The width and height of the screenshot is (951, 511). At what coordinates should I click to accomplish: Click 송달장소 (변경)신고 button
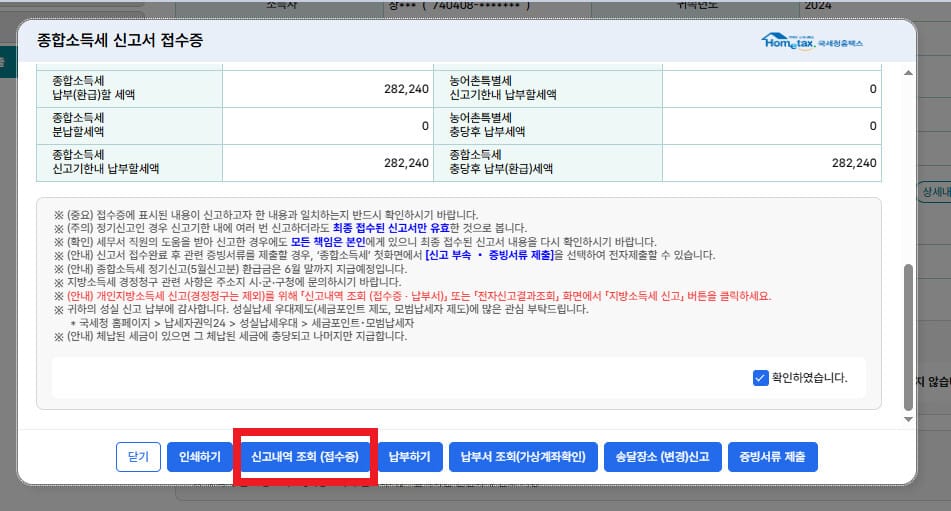pos(662,456)
